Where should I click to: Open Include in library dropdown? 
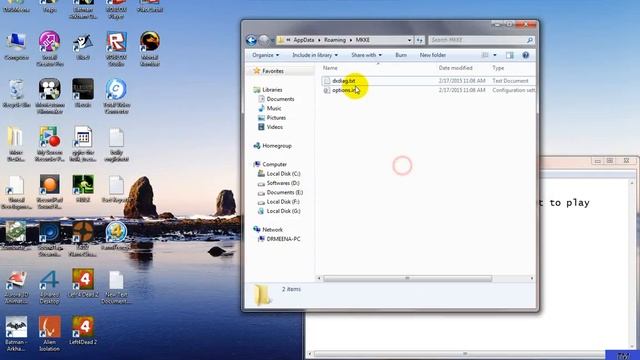click(x=315, y=55)
